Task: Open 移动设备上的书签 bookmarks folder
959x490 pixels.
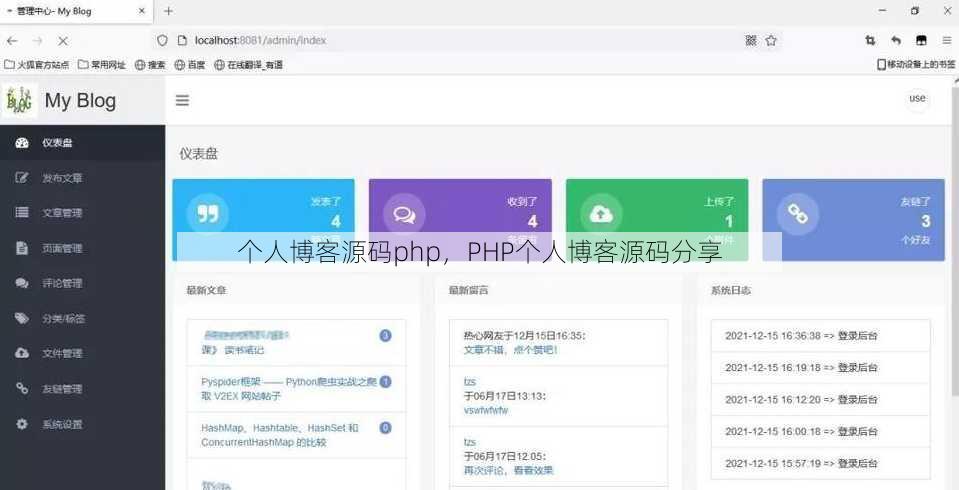Action: [x=916, y=64]
